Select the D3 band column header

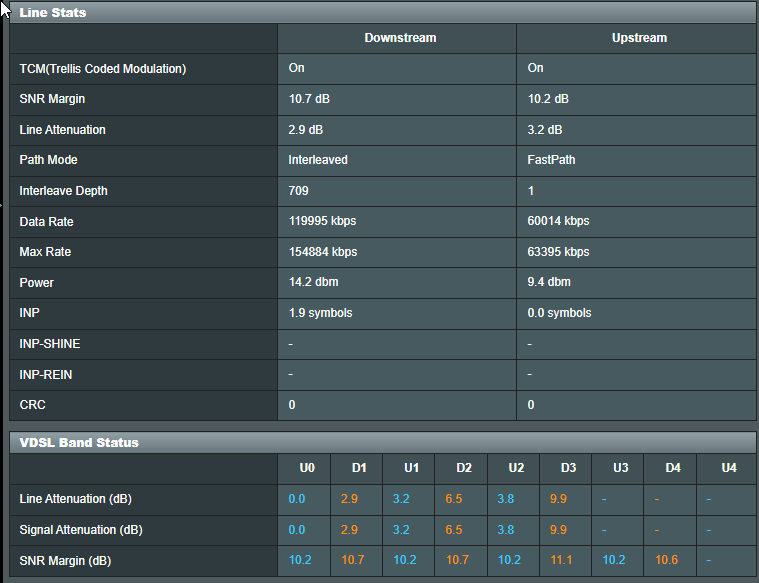[x=568, y=468]
